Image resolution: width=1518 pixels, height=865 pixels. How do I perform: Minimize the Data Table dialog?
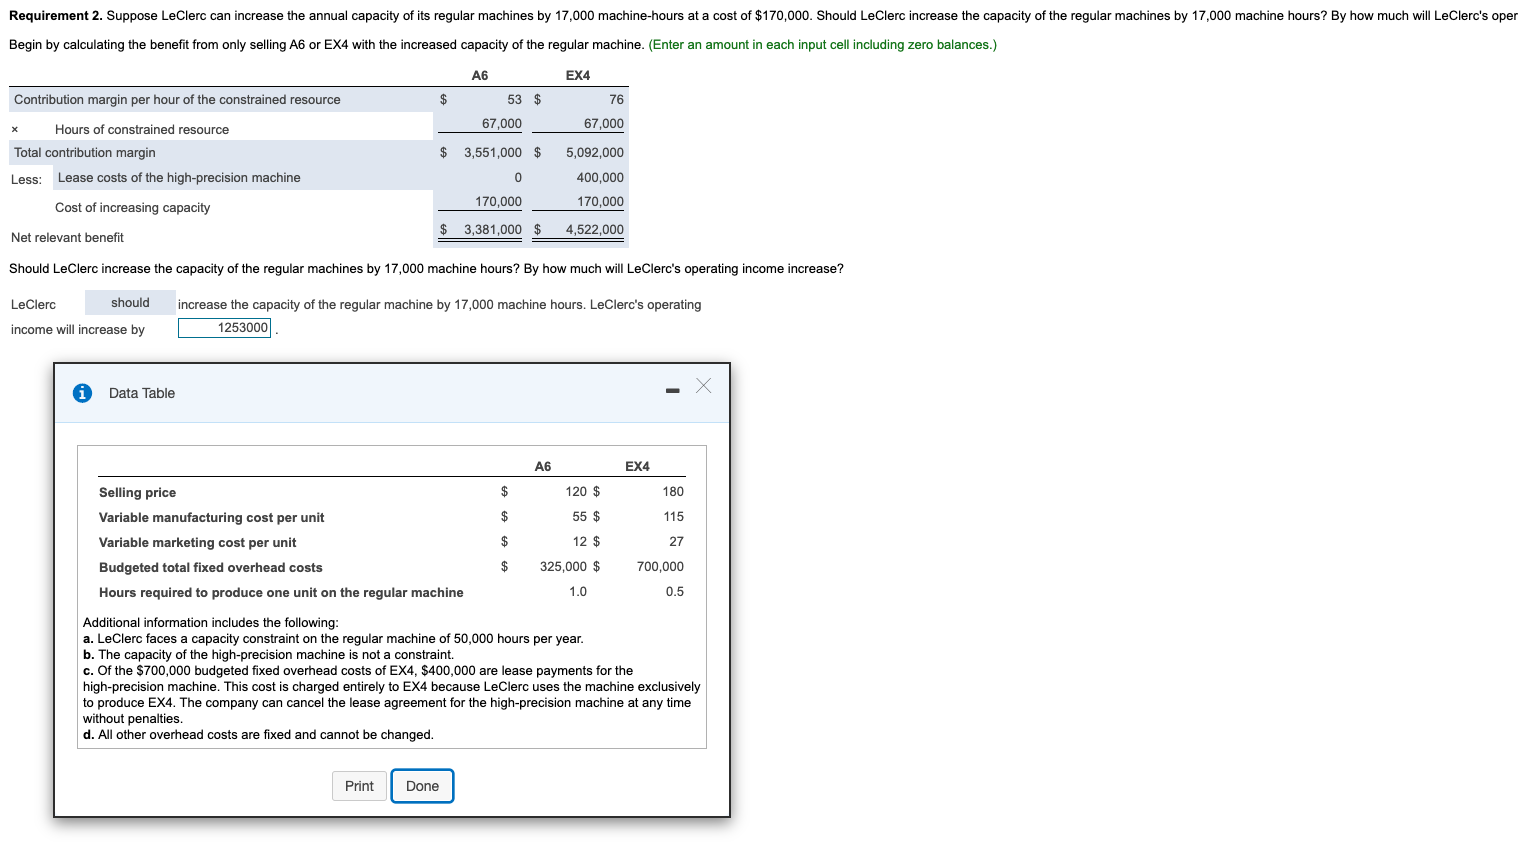coord(672,390)
